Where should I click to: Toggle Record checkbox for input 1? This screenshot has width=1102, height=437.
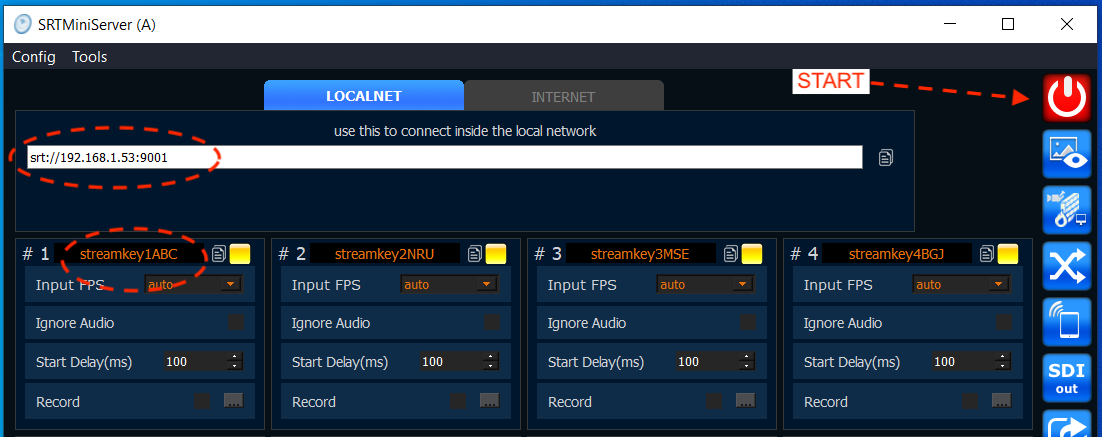click(202, 401)
